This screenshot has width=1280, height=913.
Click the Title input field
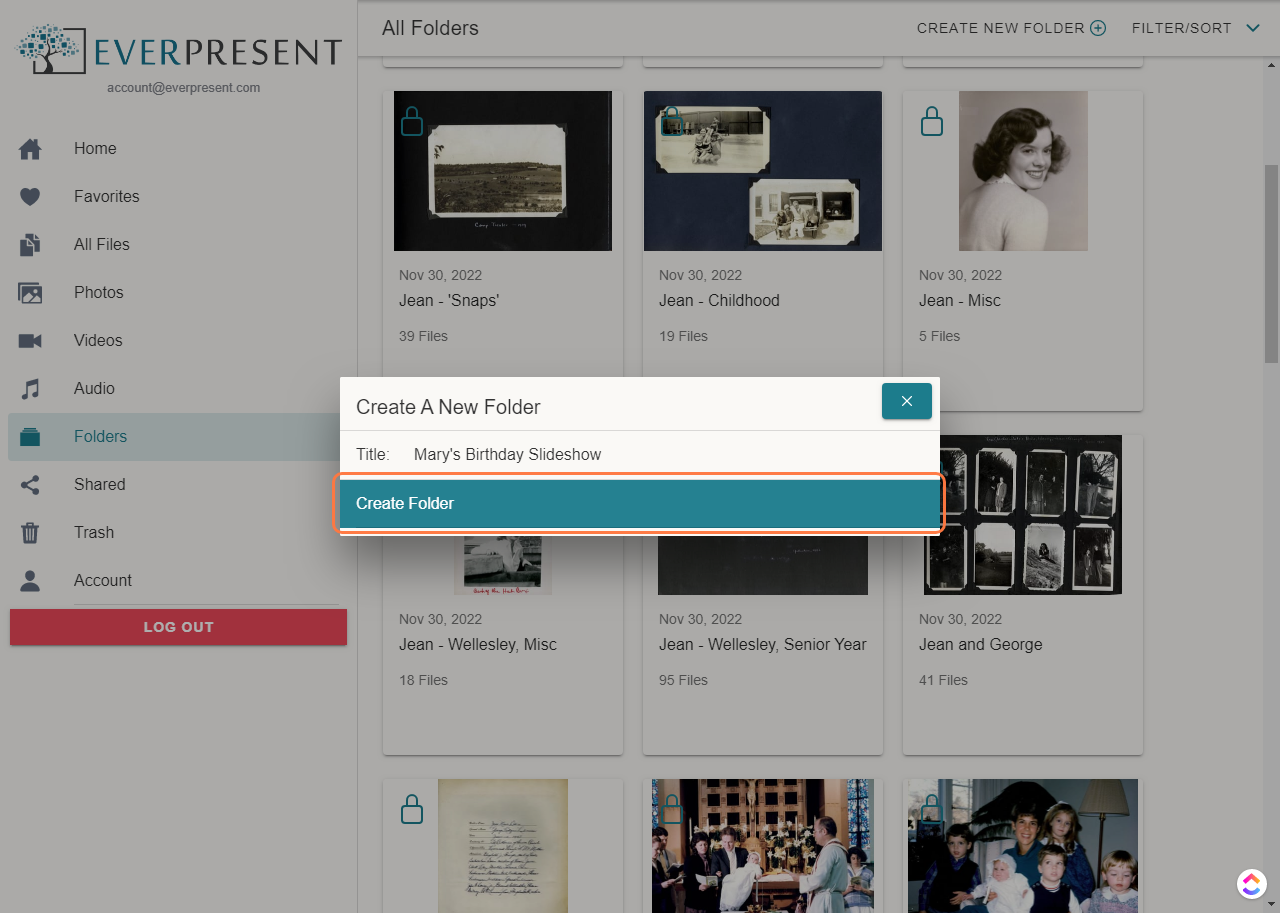pos(670,455)
